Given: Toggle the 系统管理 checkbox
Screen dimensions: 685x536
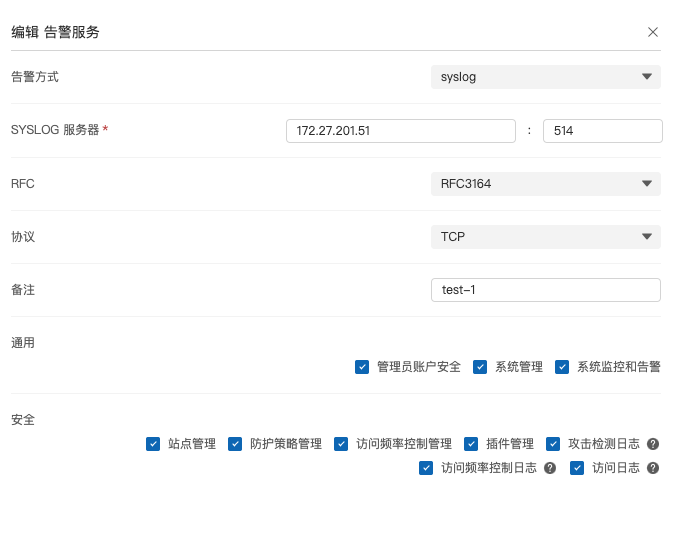Looking at the screenshot, I should coord(480,367).
